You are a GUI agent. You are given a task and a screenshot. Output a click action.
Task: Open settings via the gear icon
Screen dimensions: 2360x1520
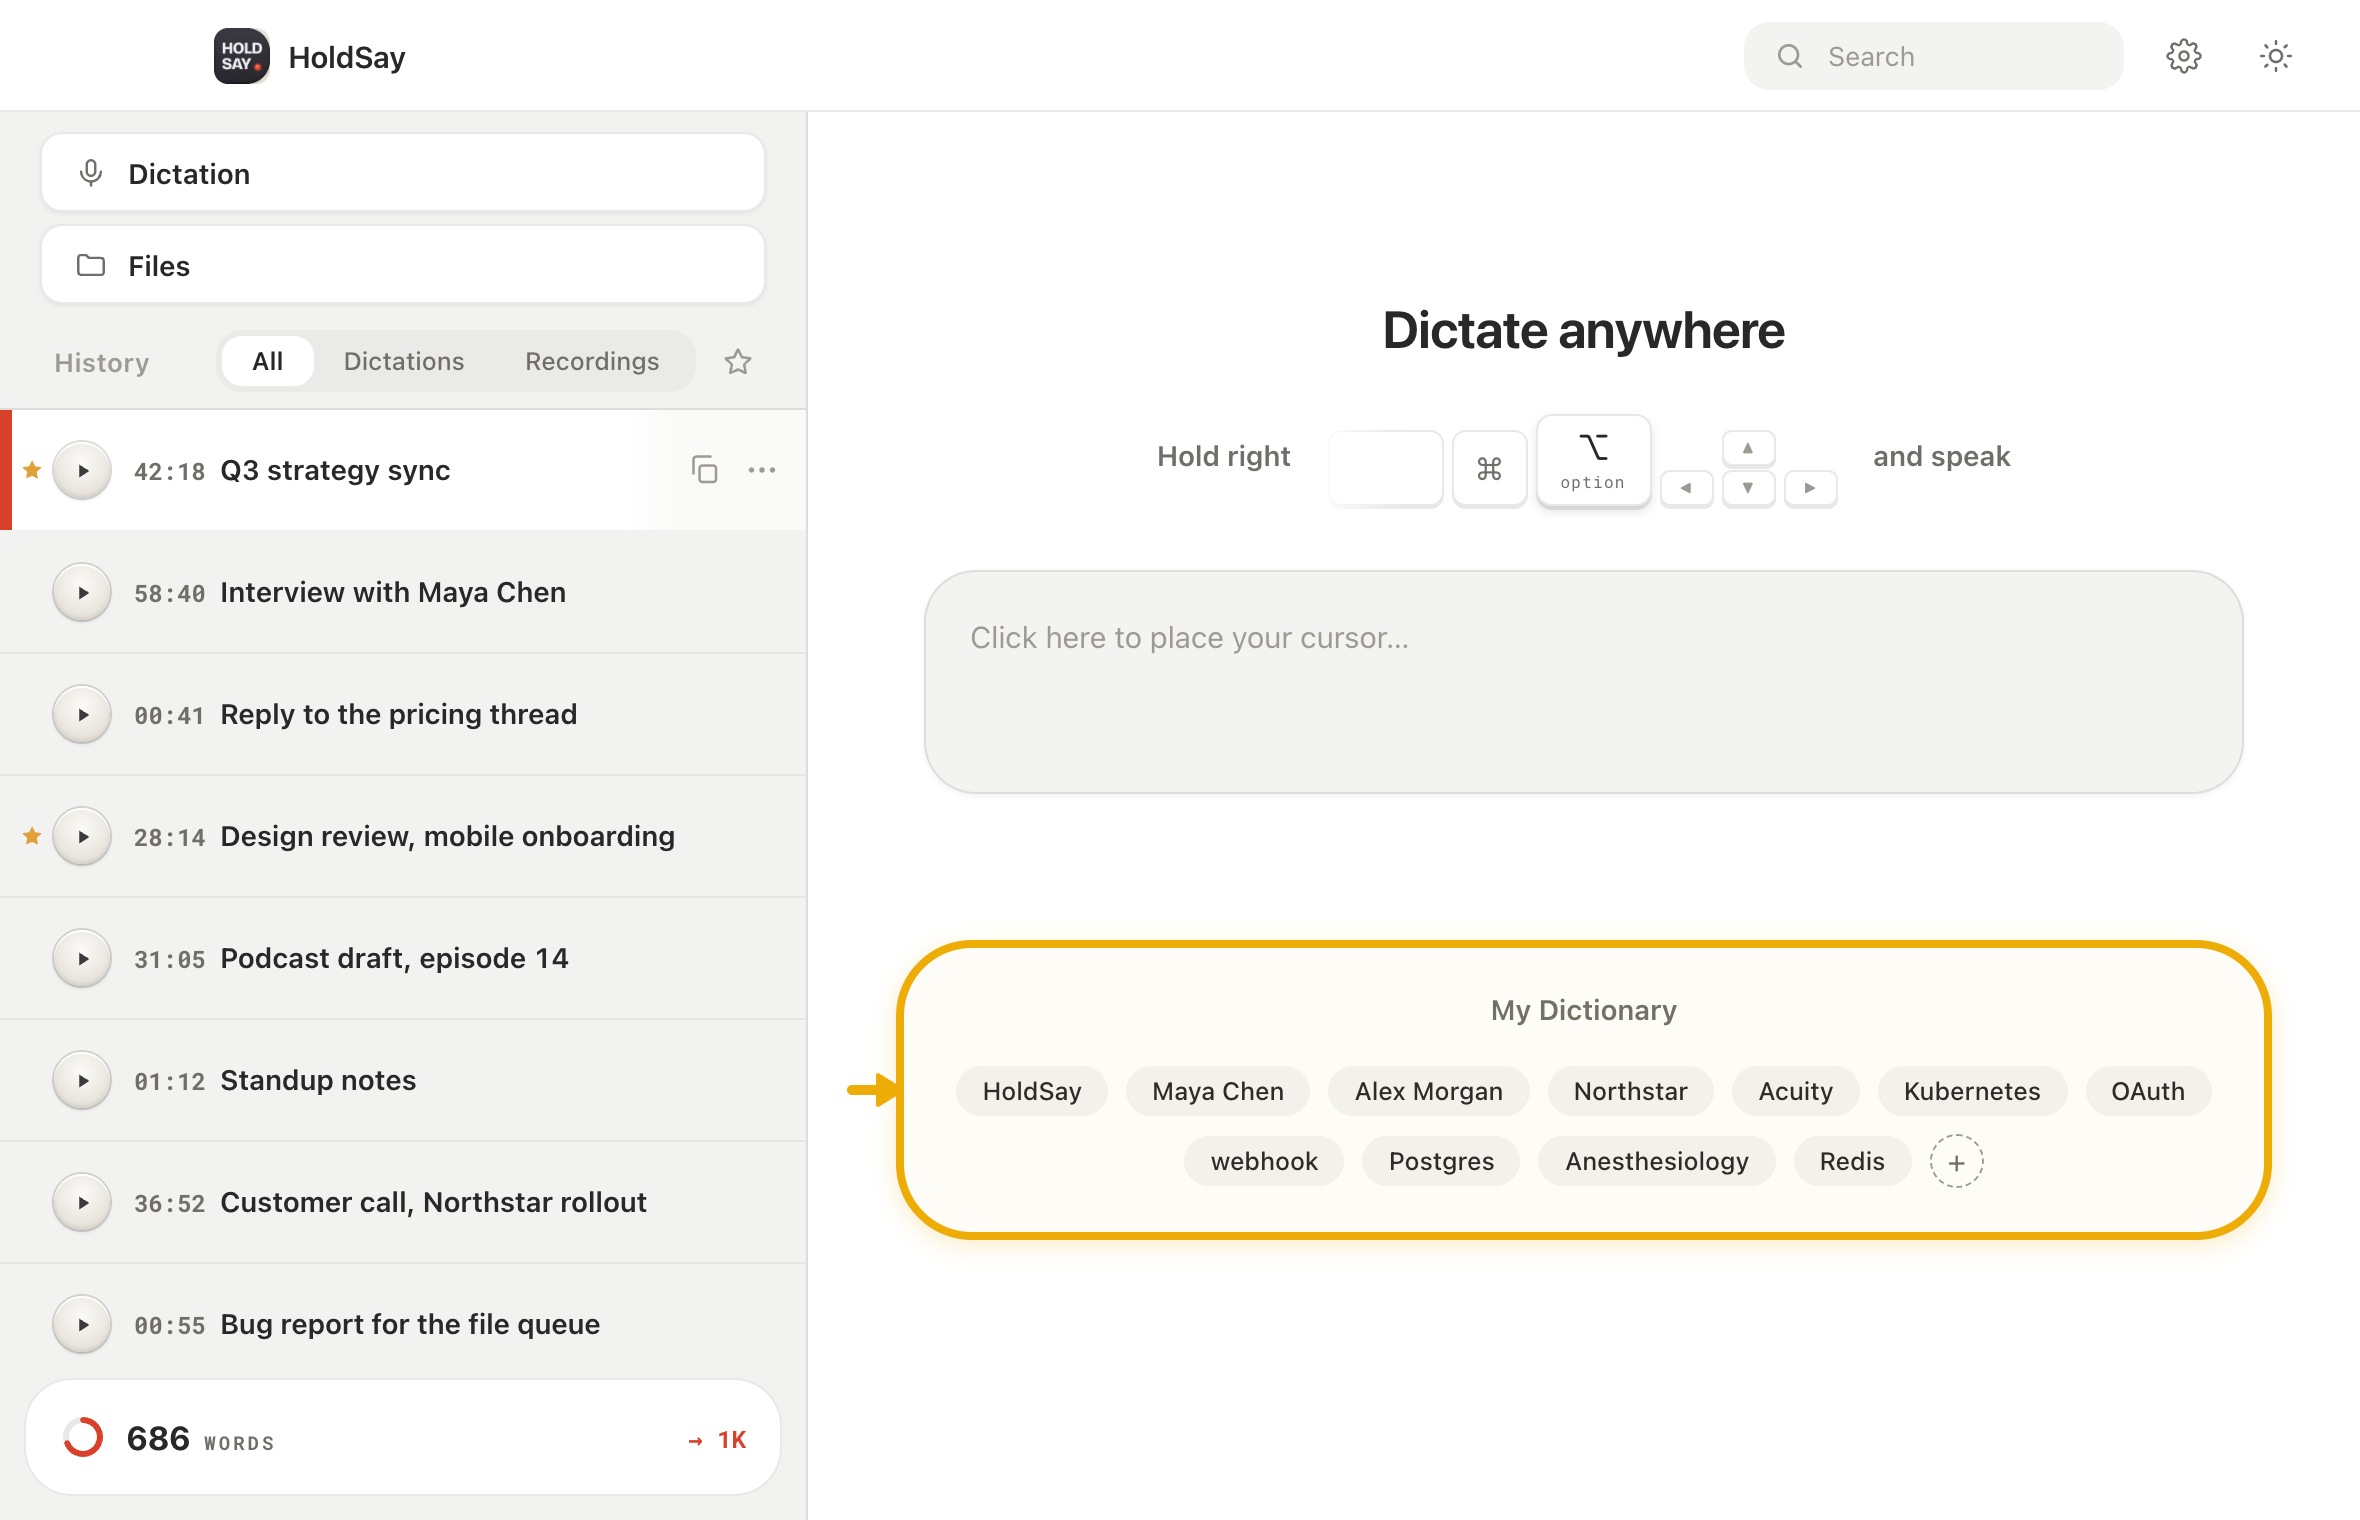click(2183, 56)
